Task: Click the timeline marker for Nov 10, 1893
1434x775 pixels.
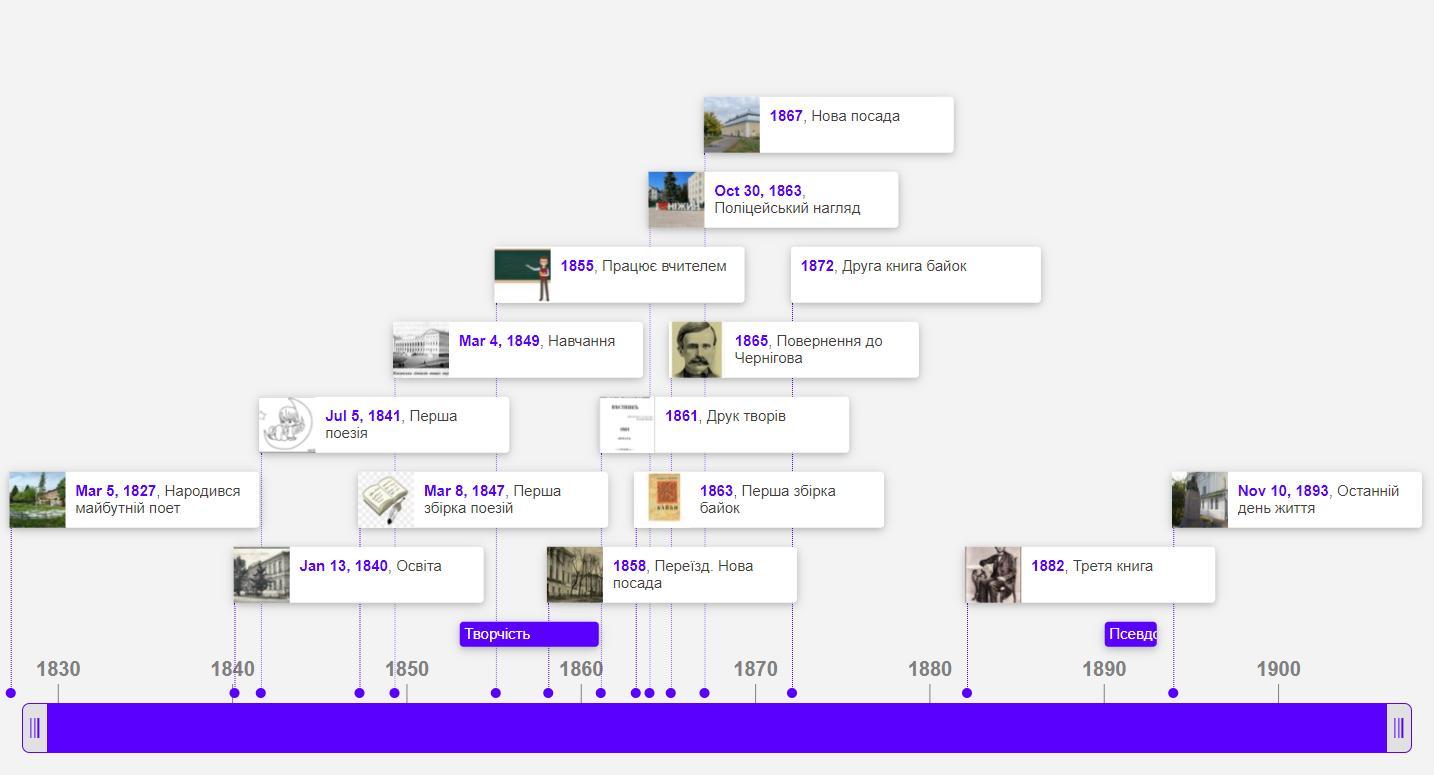Action: click(1173, 693)
